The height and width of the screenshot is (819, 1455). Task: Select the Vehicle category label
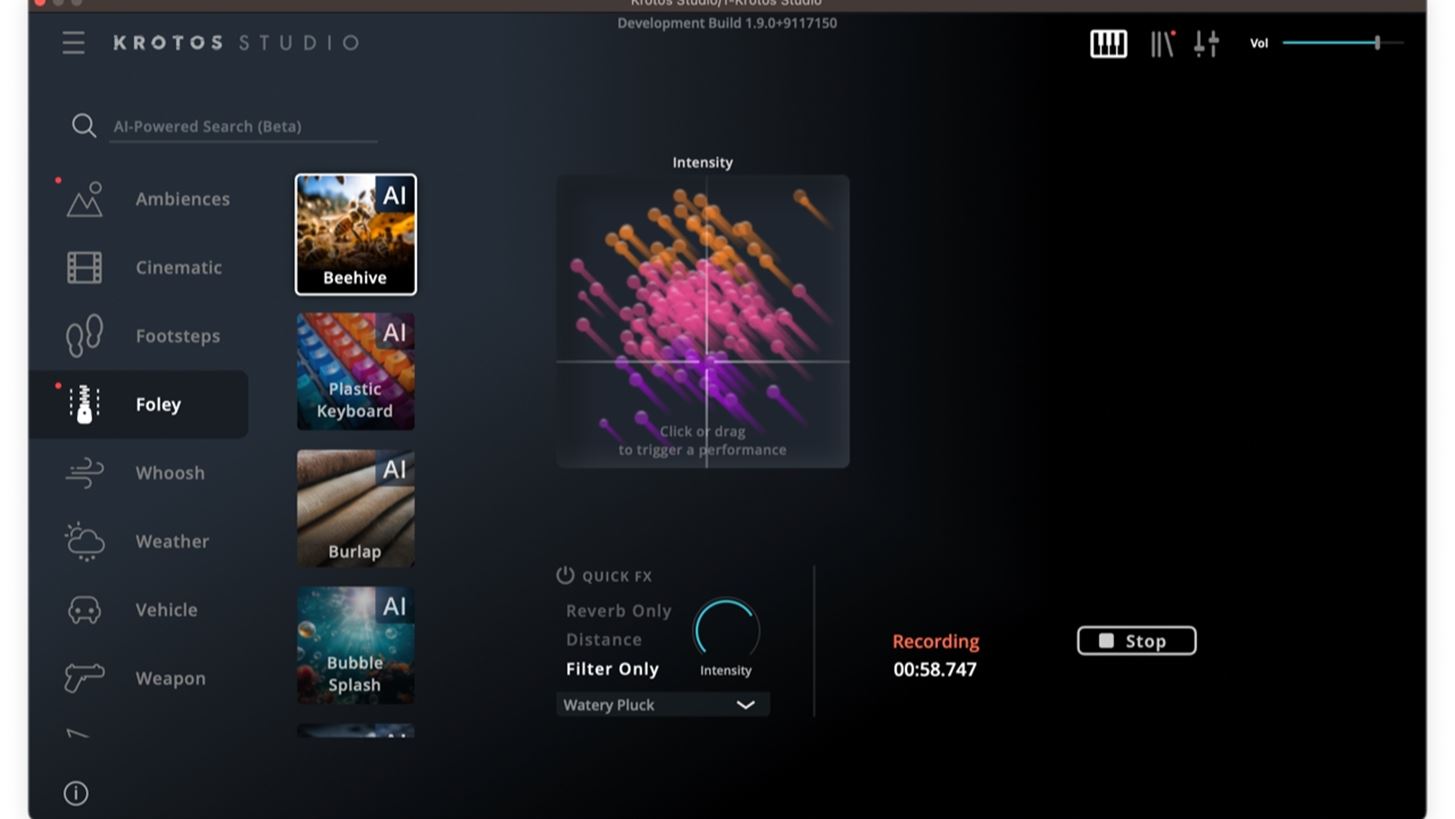pos(166,610)
